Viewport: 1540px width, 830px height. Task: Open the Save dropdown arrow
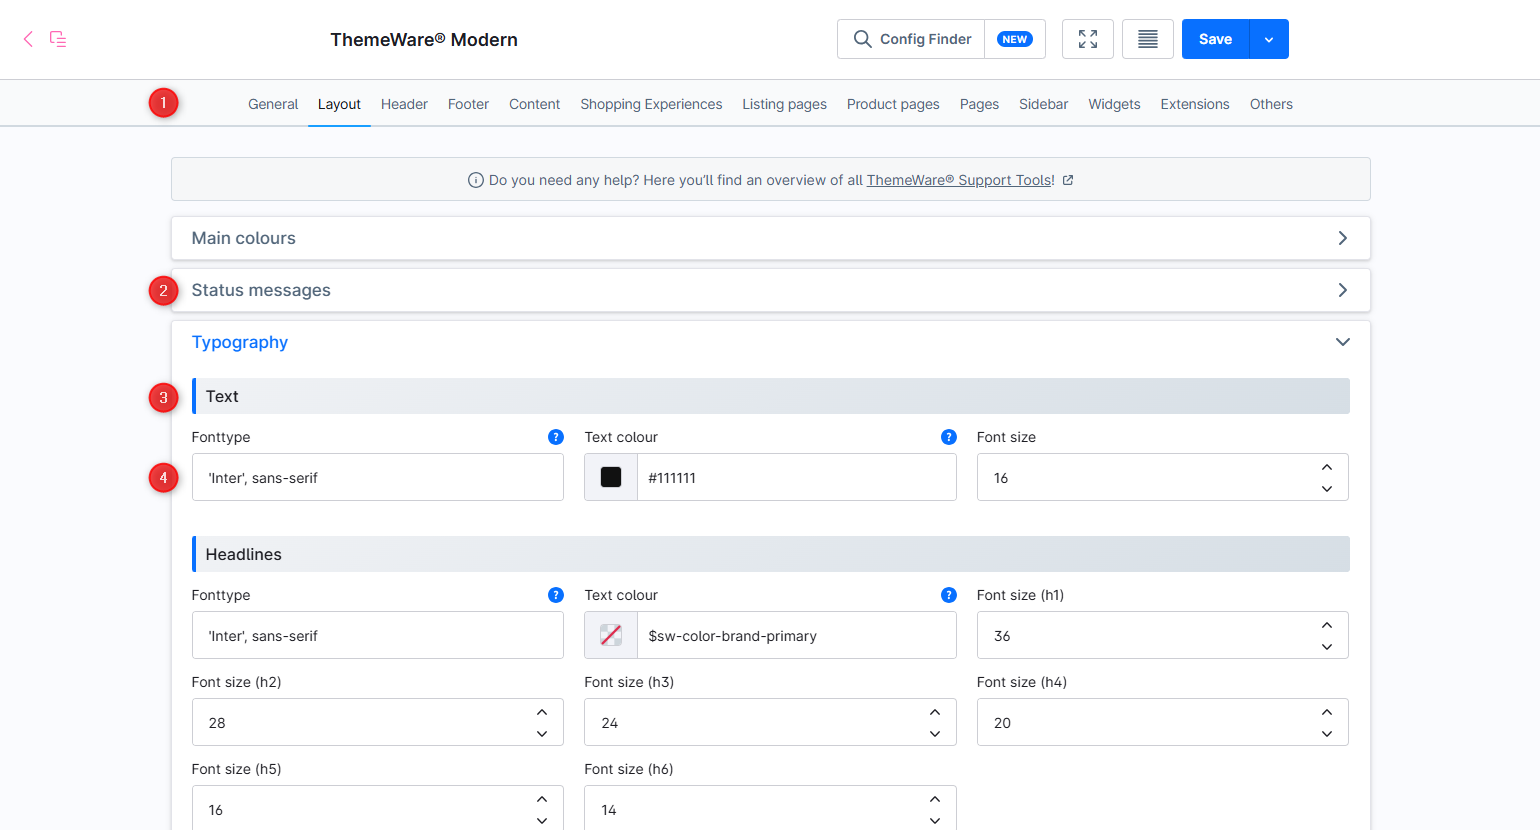(x=1269, y=39)
